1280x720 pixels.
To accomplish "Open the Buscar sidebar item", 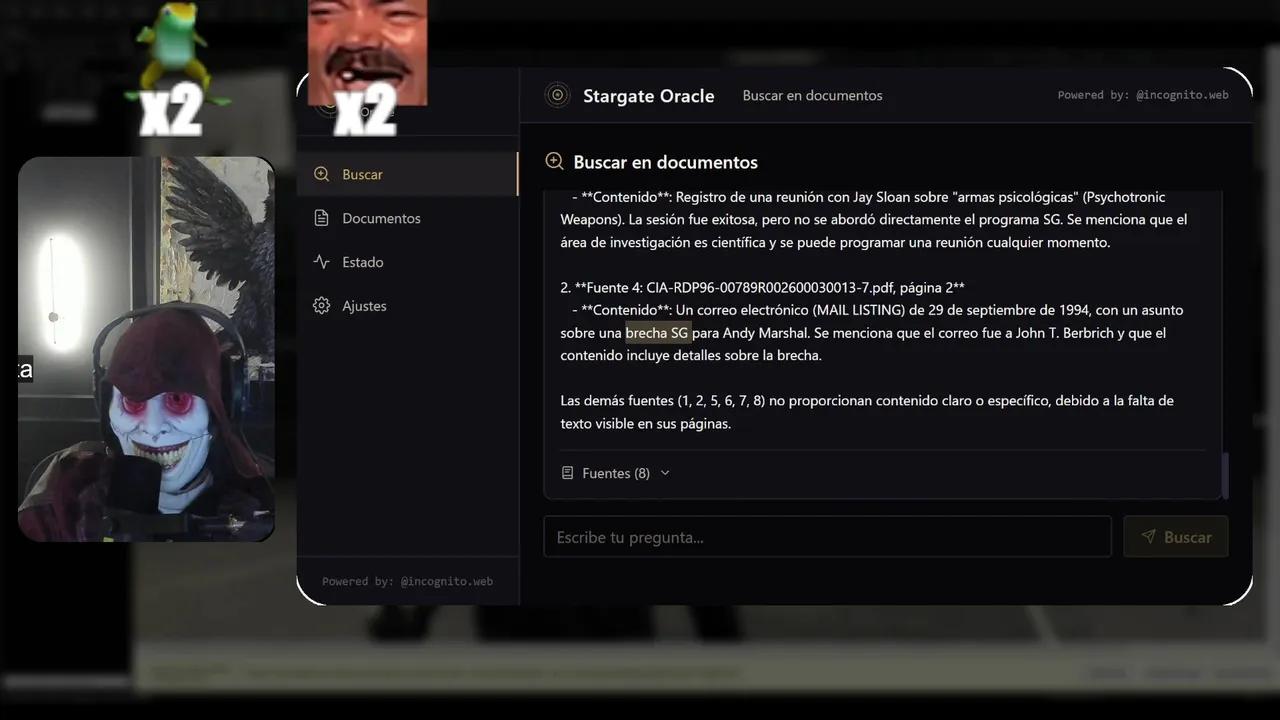I will coord(408,174).
